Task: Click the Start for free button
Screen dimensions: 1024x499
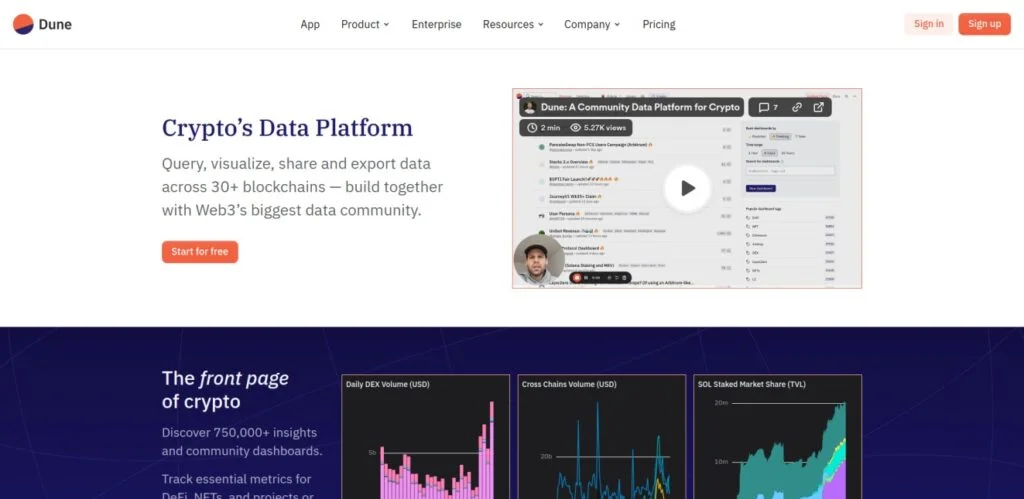Action: pos(200,251)
